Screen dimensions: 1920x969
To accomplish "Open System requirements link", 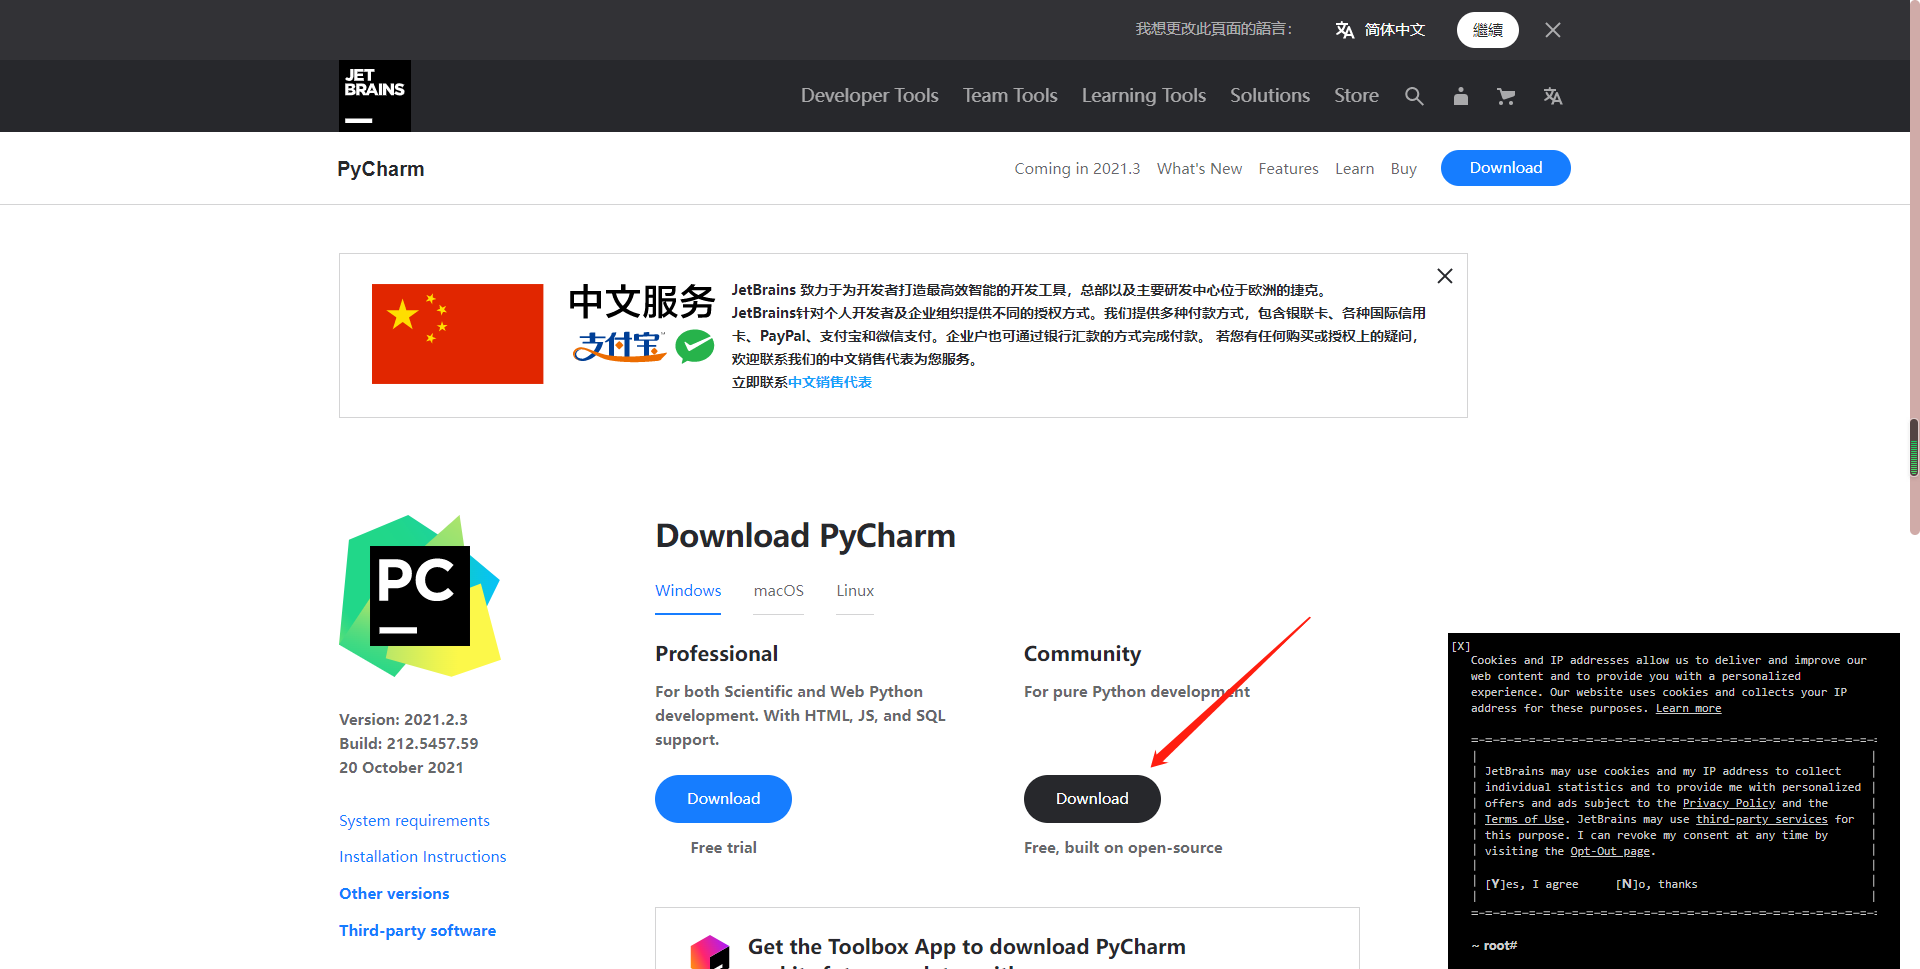I will point(414,821).
